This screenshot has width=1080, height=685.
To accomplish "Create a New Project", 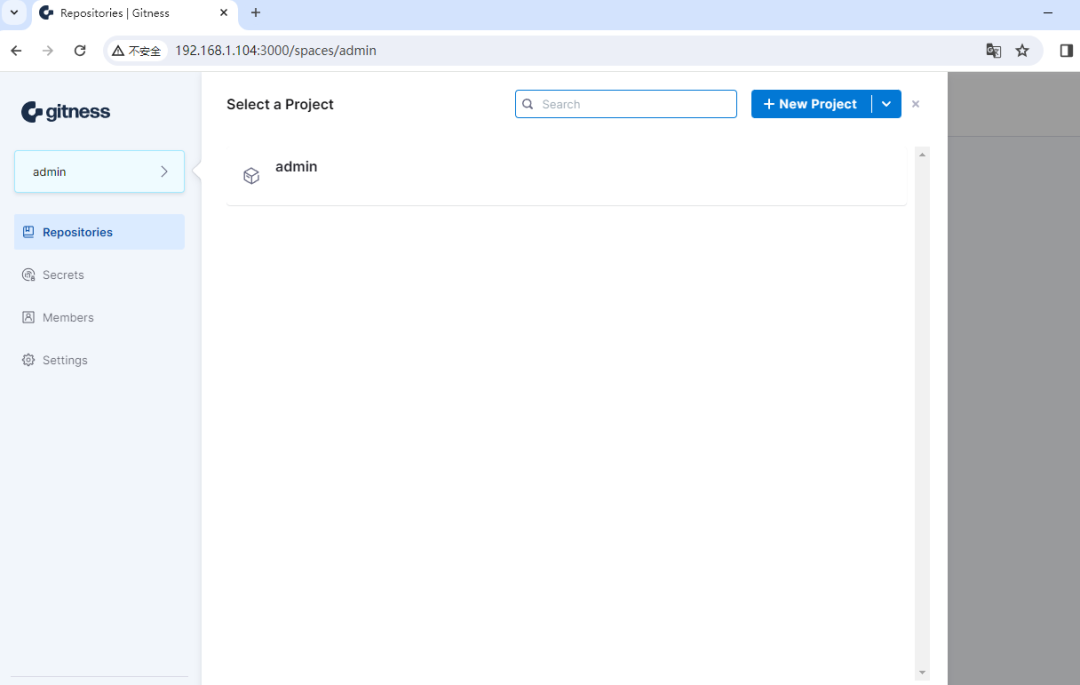I will [x=811, y=104].
